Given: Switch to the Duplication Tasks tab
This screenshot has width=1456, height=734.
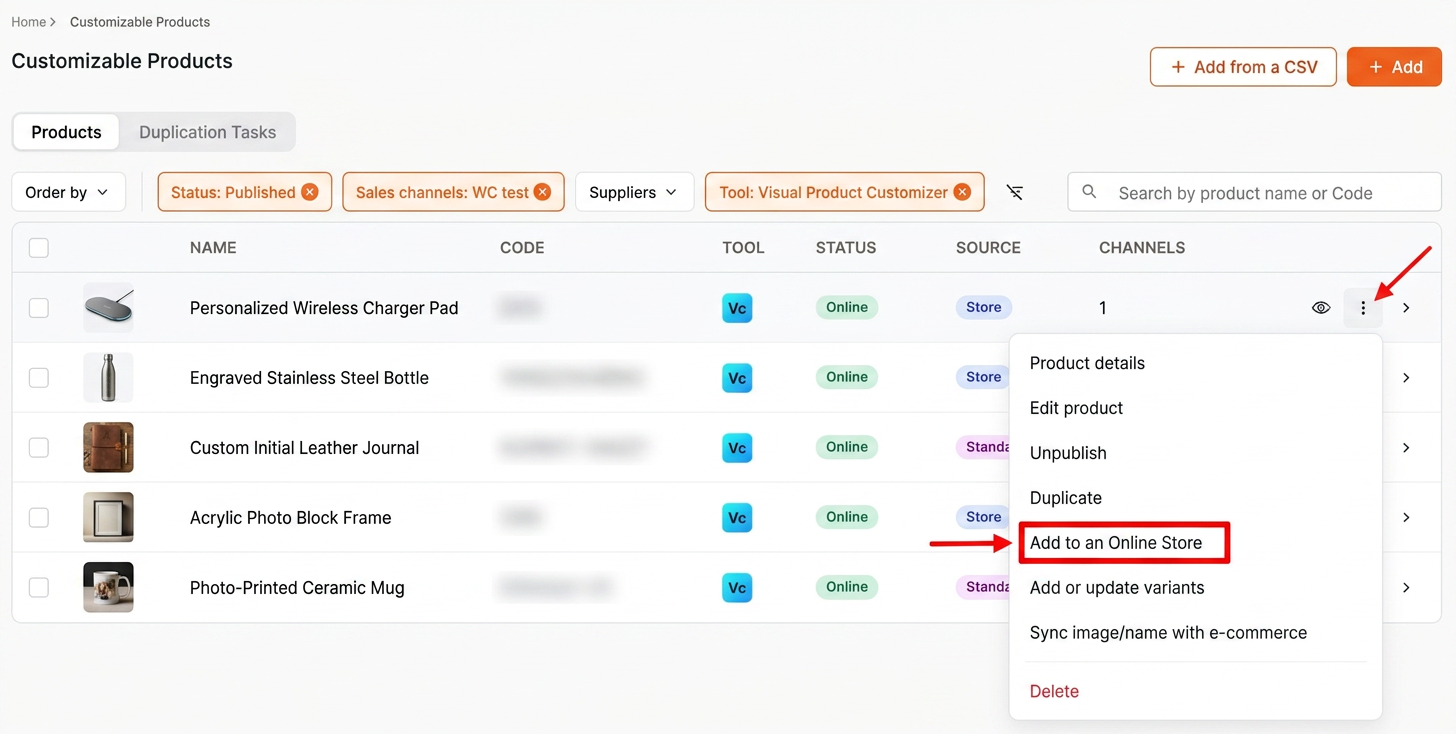Looking at the screenshot, I should [207, 132].
